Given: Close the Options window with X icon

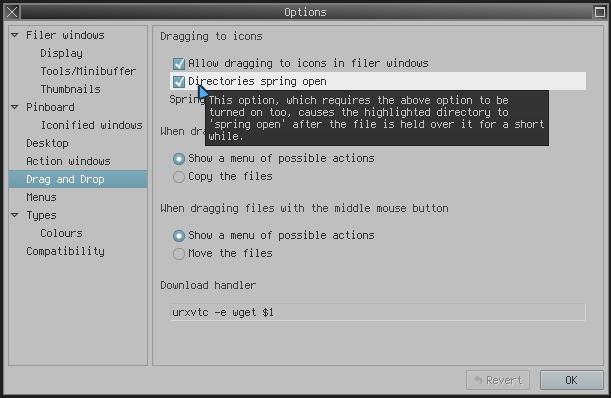Looking at the screenshot, I should 12,12.
